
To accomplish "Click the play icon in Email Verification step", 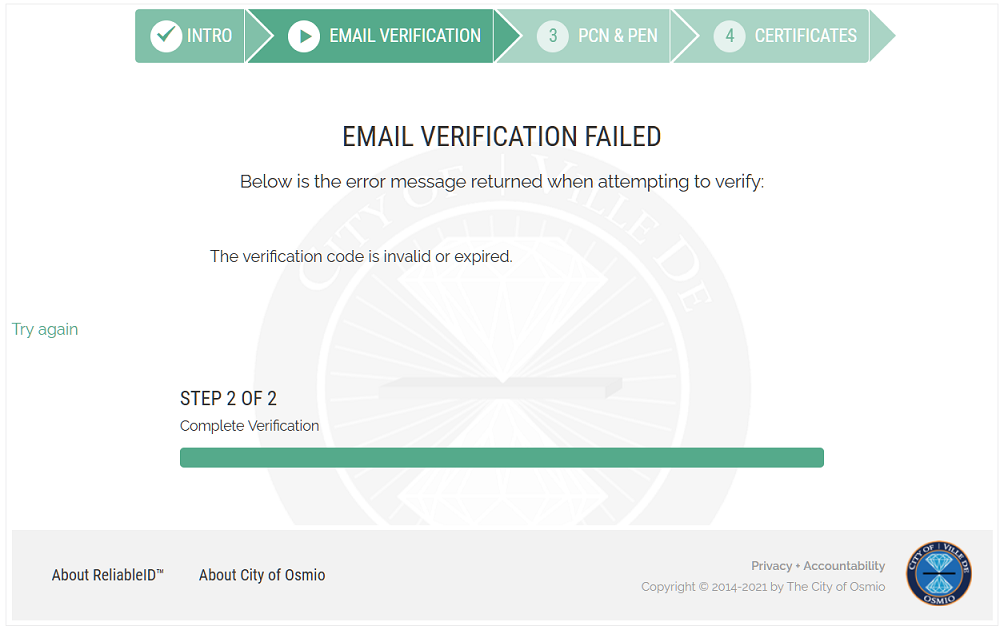I will pos(304,36).
